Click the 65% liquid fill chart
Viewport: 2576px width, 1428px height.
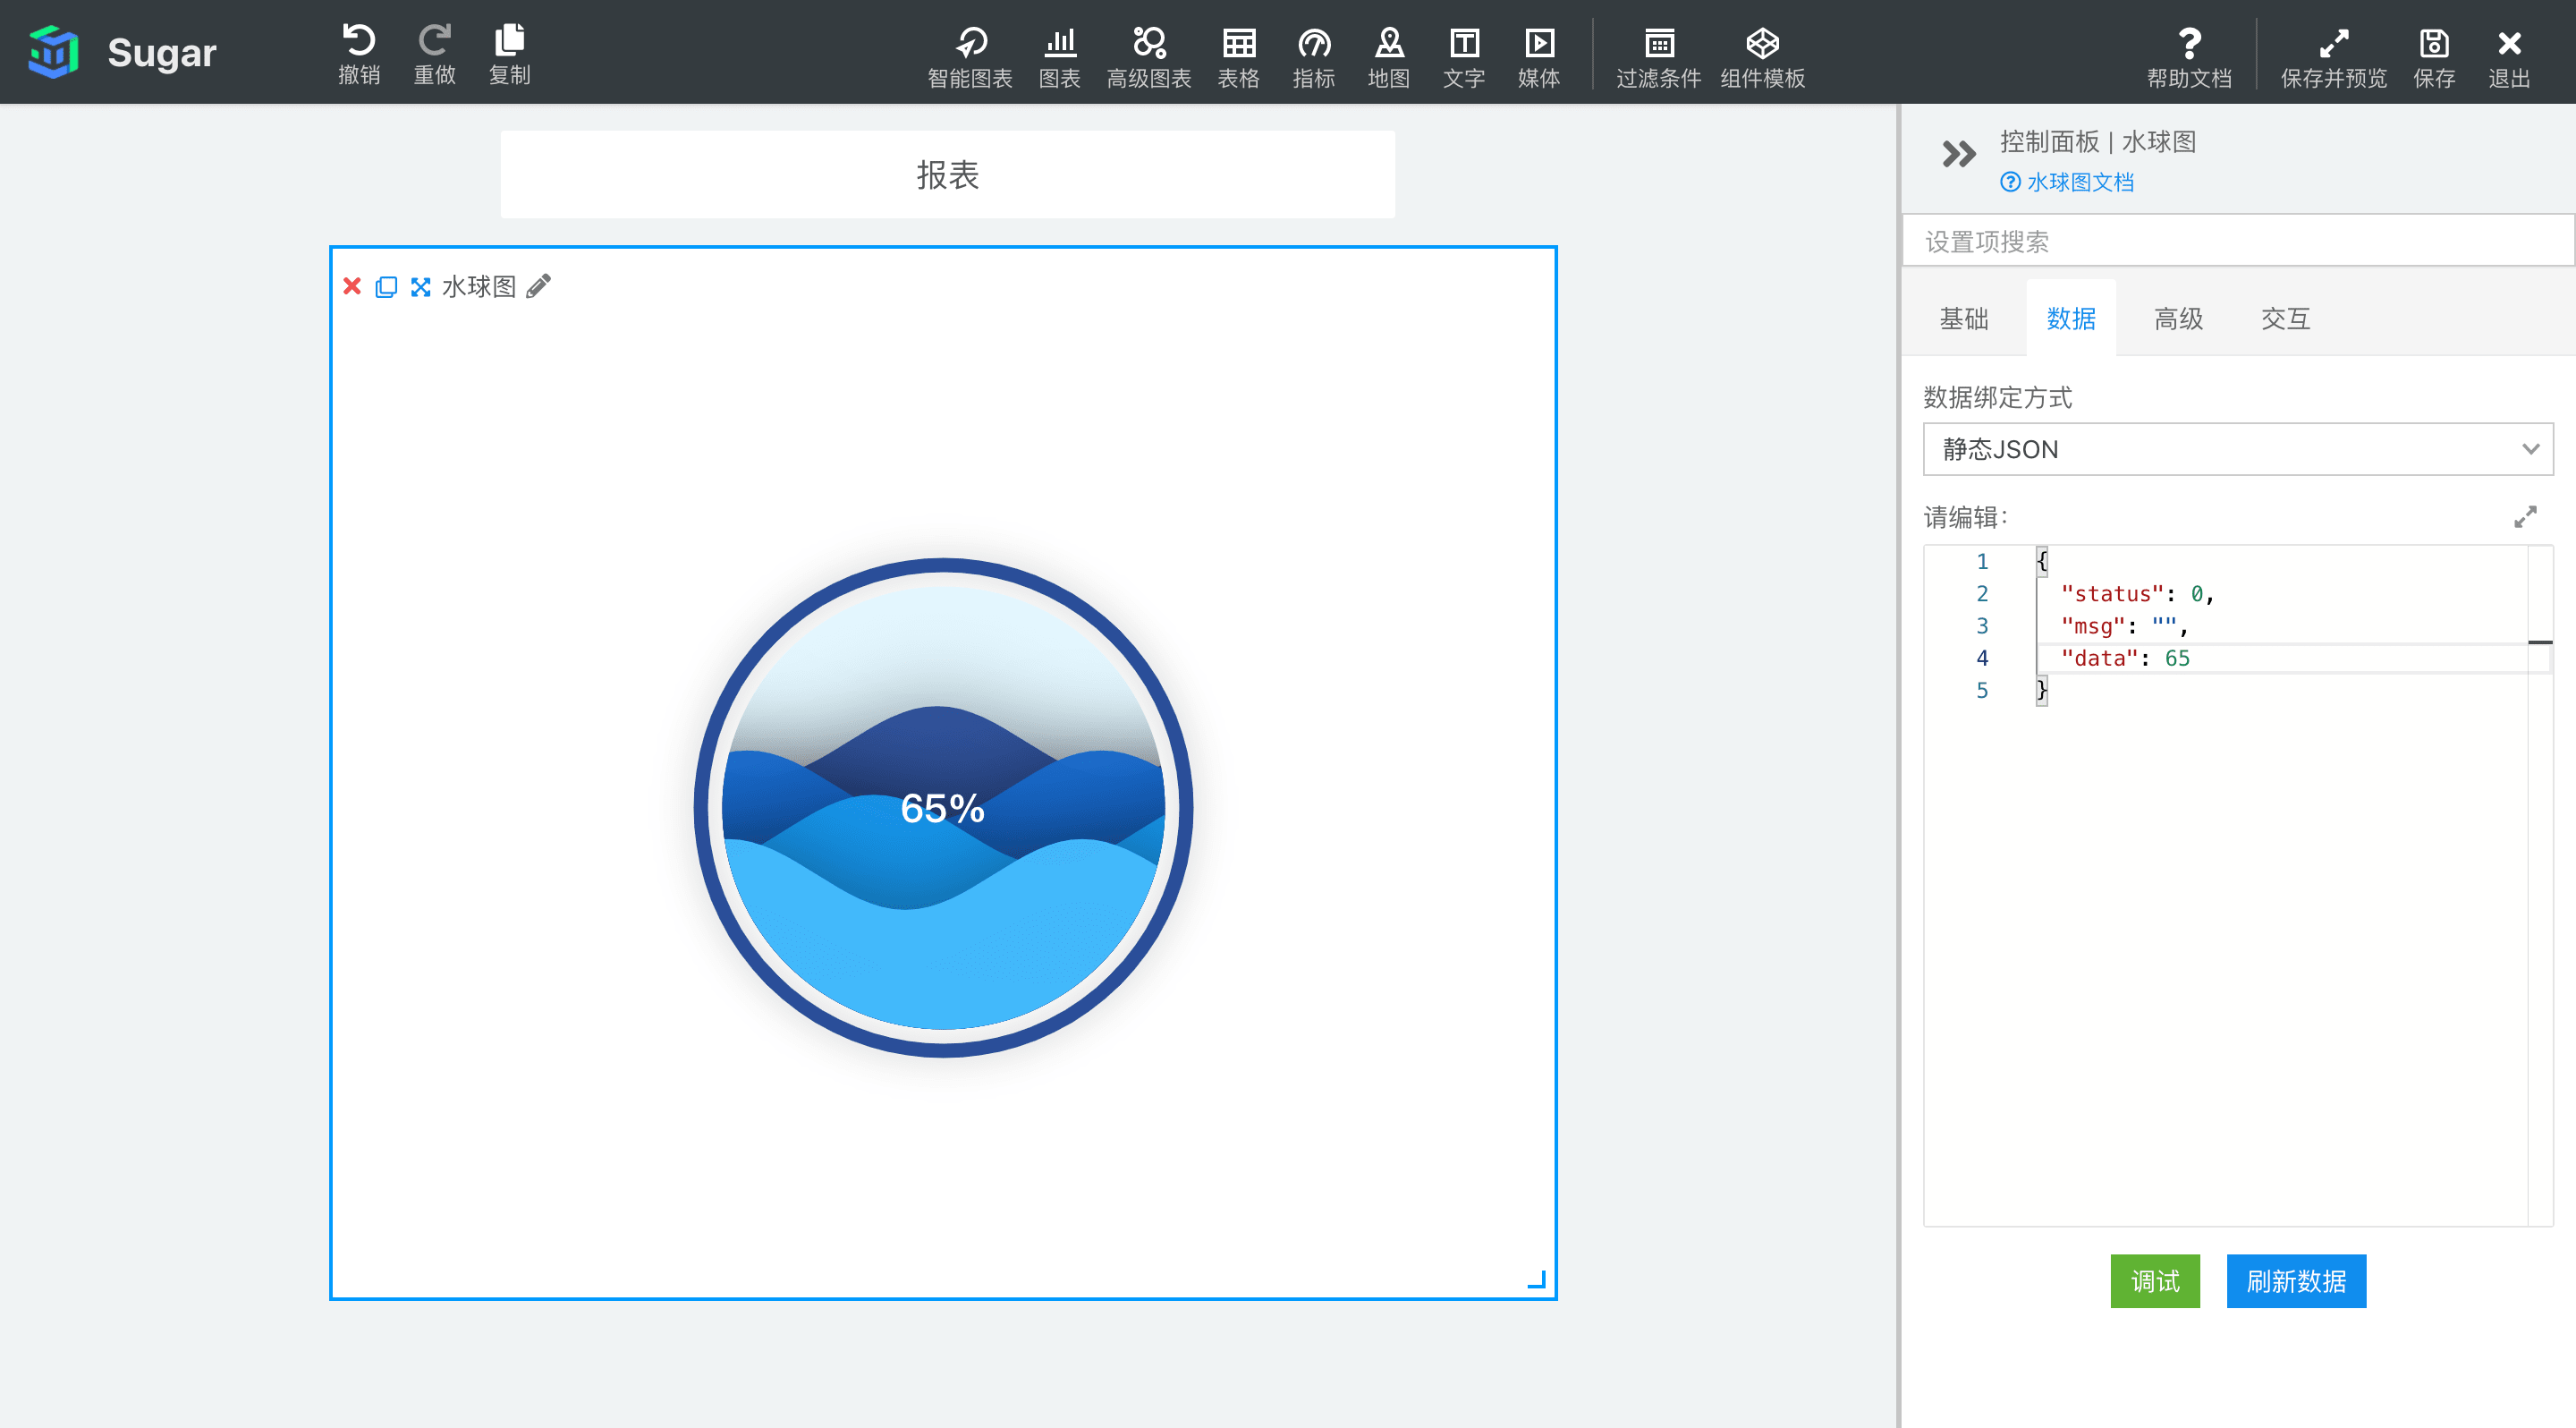[943, 807]
